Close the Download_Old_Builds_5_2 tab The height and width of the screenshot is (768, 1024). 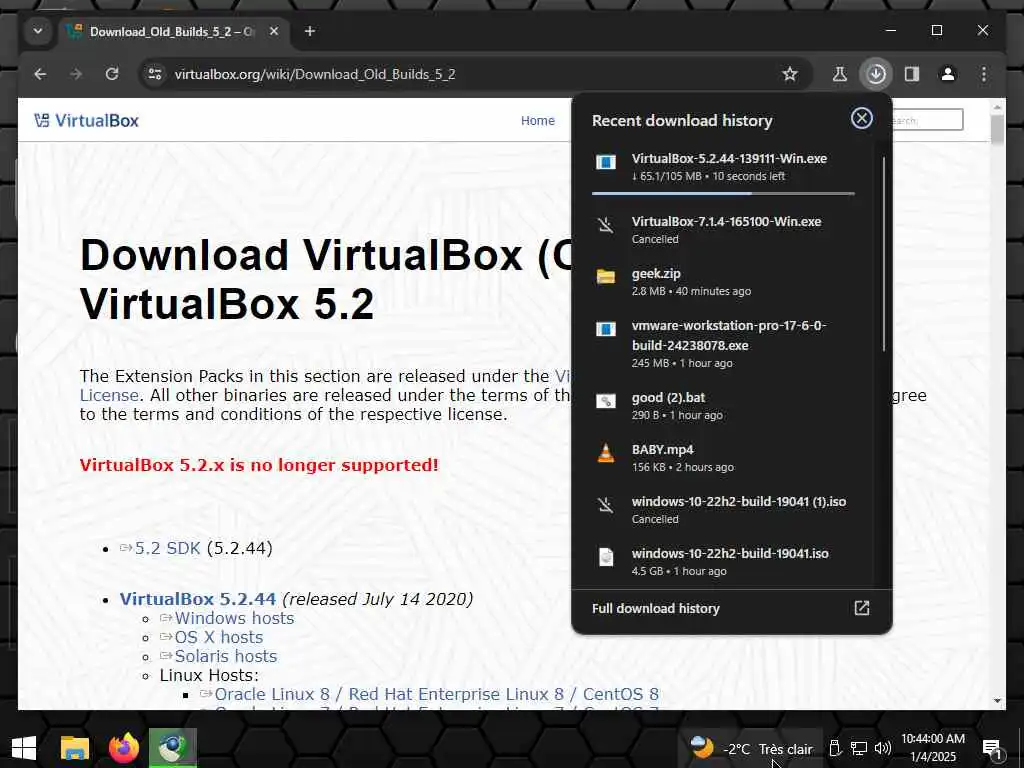coord(274,31)
